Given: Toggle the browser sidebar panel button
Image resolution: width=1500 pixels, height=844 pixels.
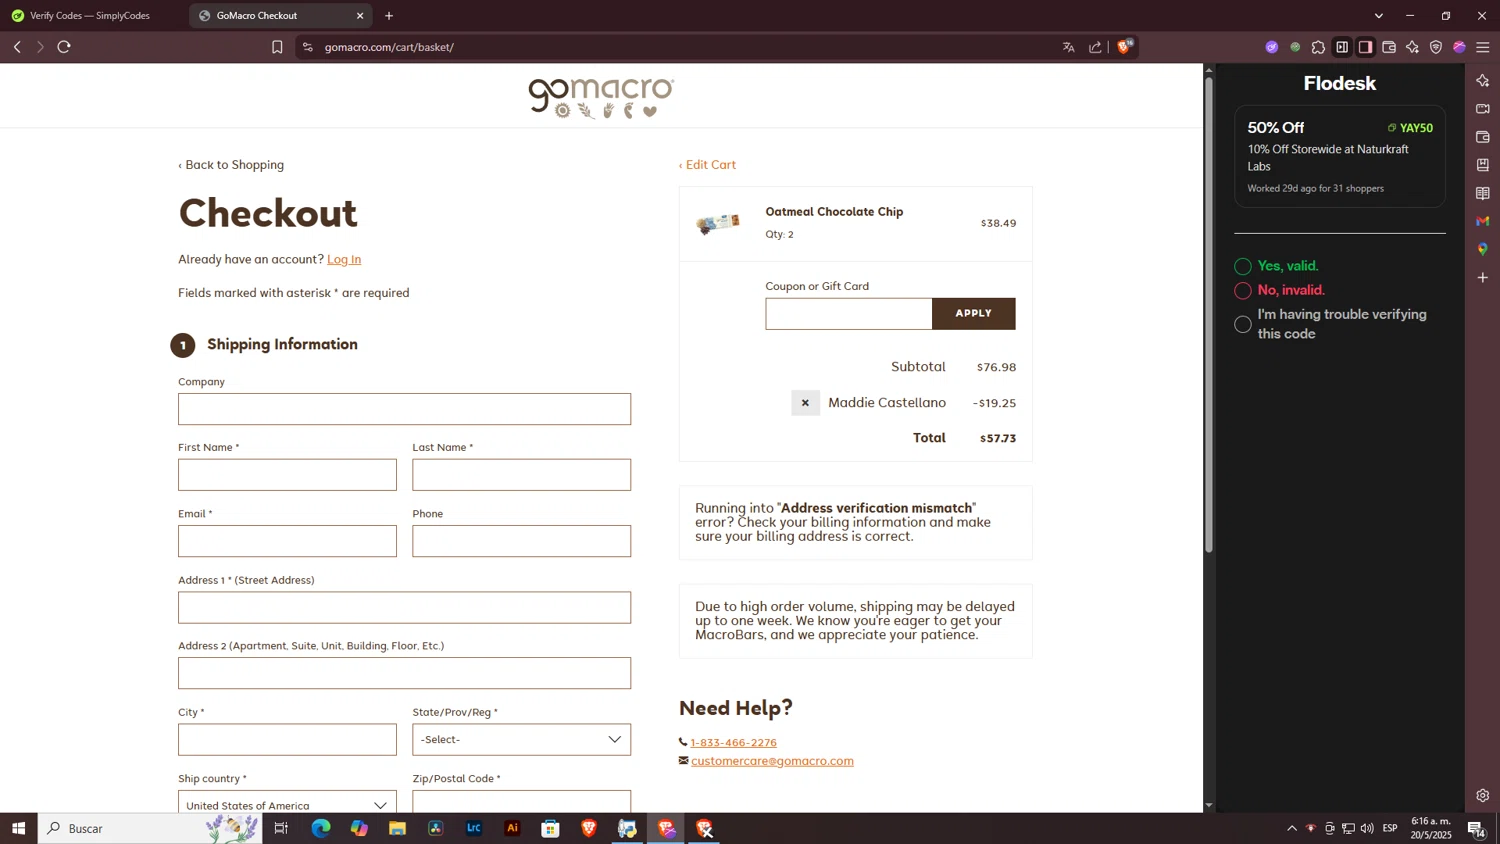Looking at the screenshot, I should 1365,47.
